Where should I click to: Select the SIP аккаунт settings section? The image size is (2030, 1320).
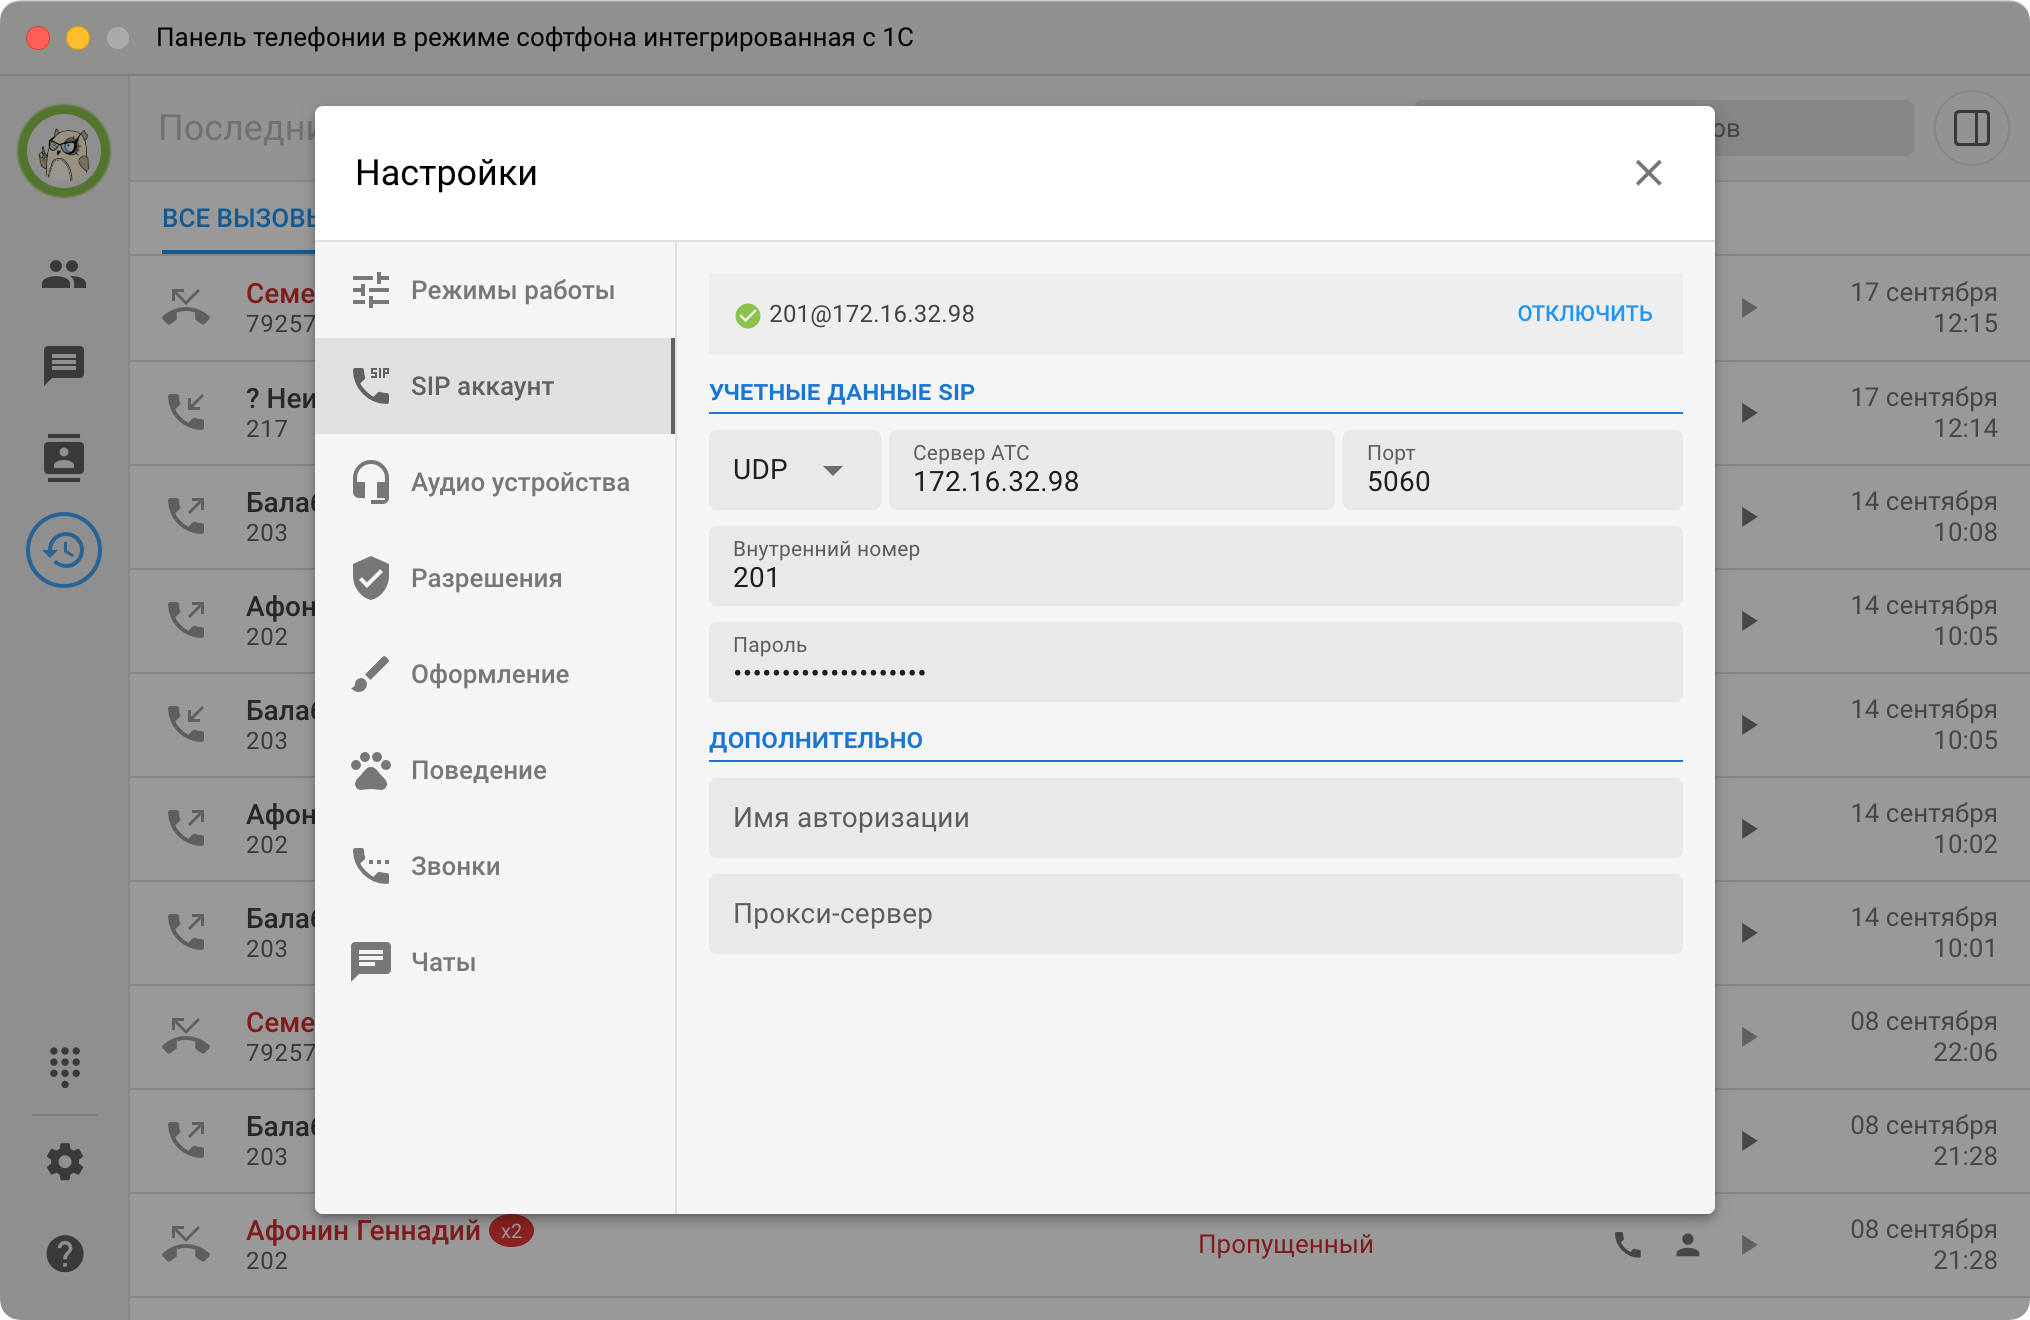(x=495, y=386)
